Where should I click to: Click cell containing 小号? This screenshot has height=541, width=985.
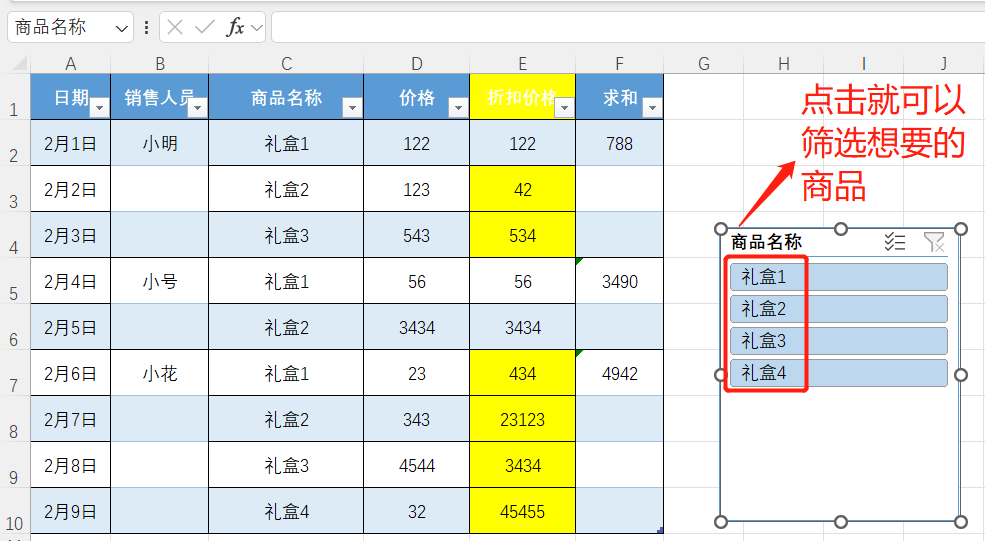click(160, 281)
